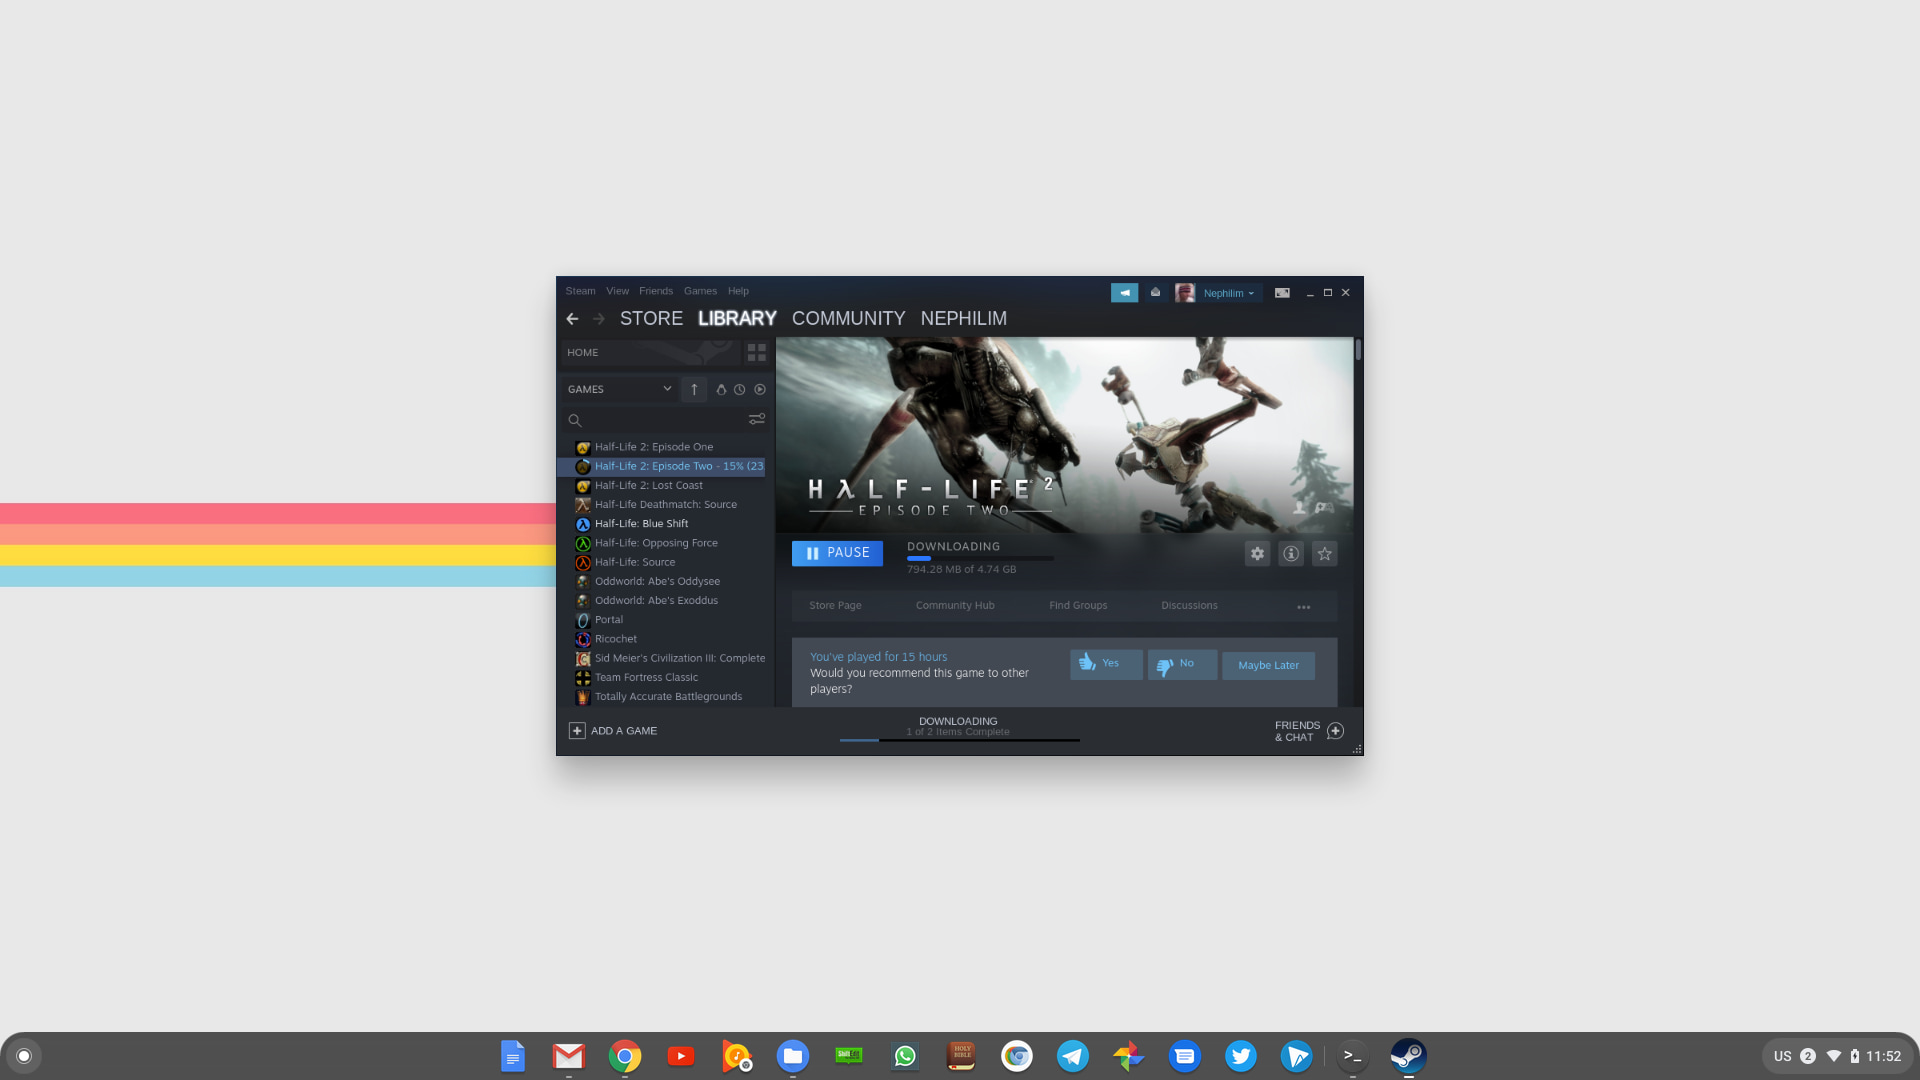This screenshot has height=1080, width=1920.
Task: Open library HOME
Action: [650, 353]
